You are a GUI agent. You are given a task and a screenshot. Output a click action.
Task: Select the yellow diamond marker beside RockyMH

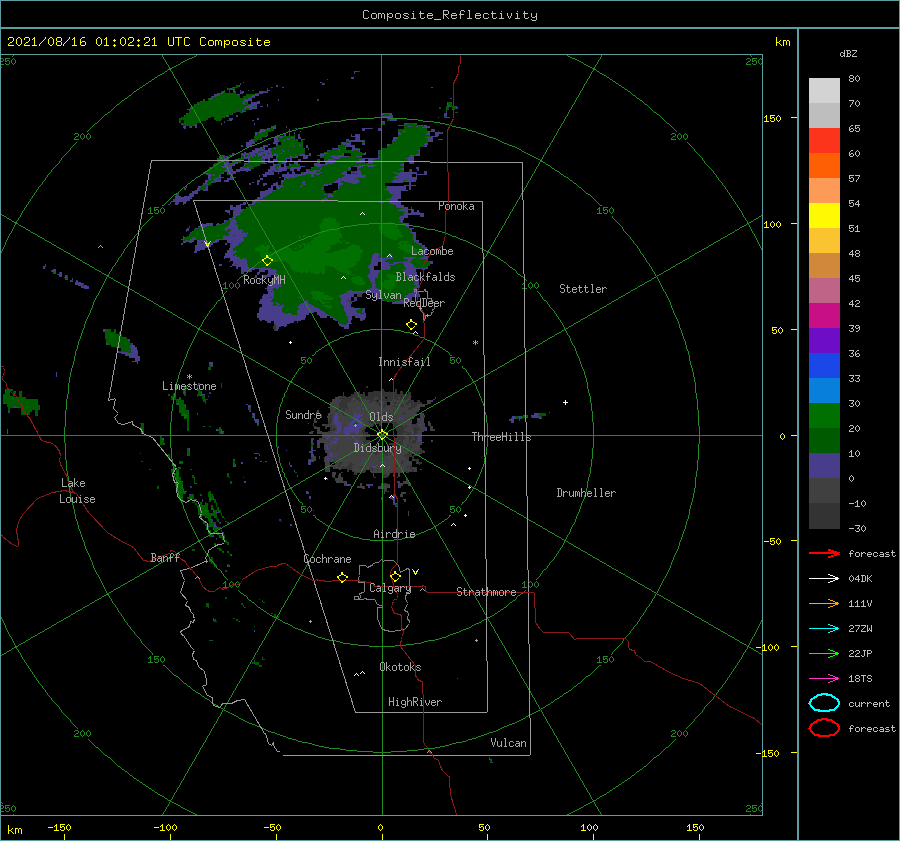267,261
